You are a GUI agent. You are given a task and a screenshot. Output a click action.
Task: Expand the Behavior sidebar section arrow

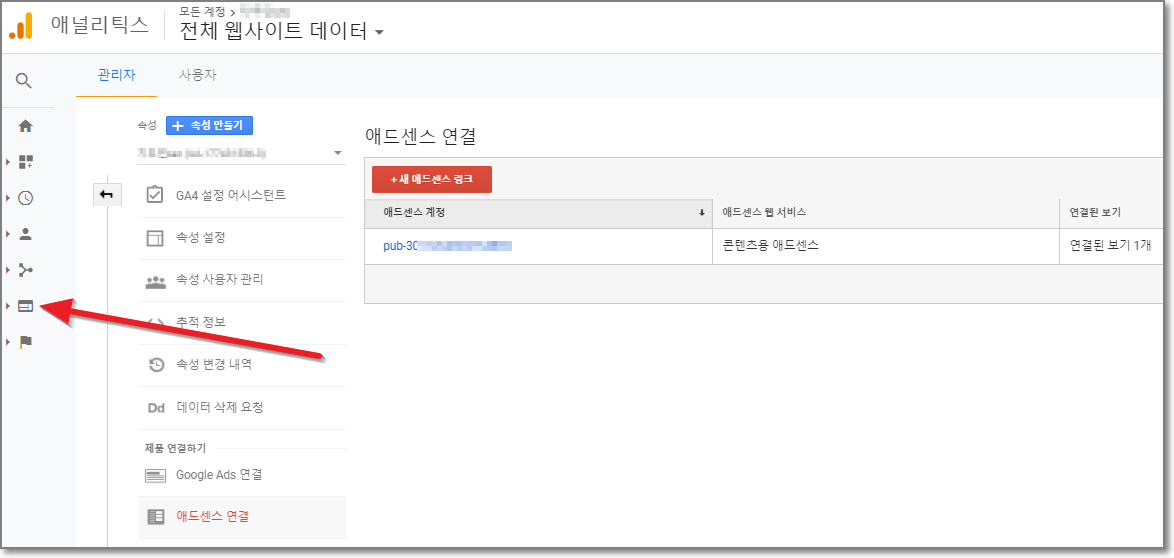[8, 306]
